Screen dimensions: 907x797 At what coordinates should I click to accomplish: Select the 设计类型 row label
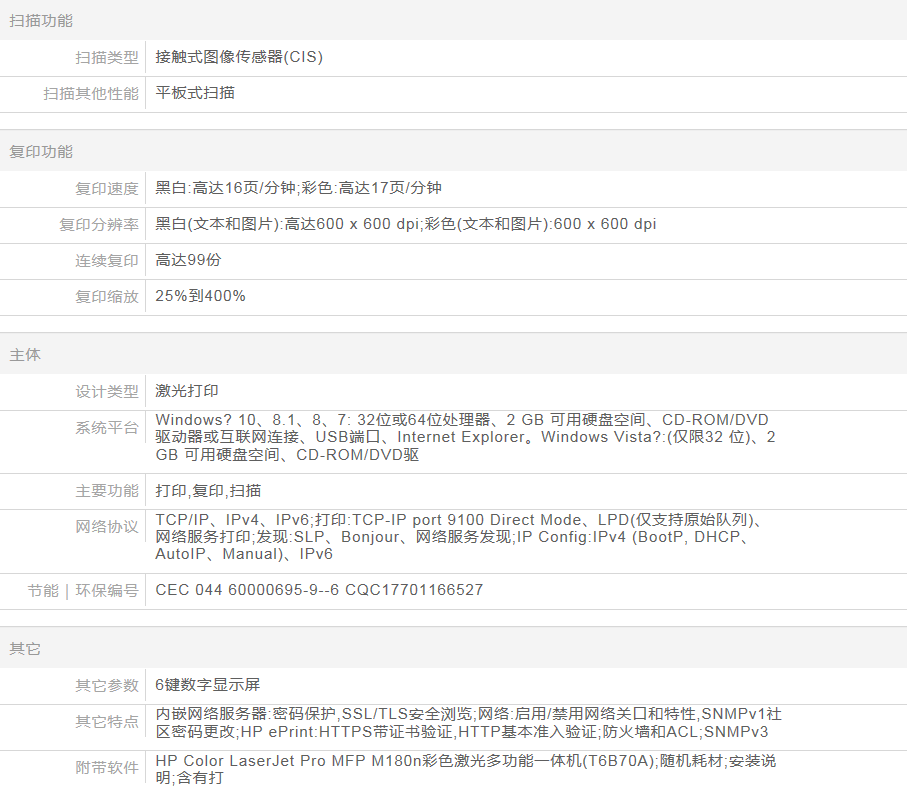coord(107,392)
